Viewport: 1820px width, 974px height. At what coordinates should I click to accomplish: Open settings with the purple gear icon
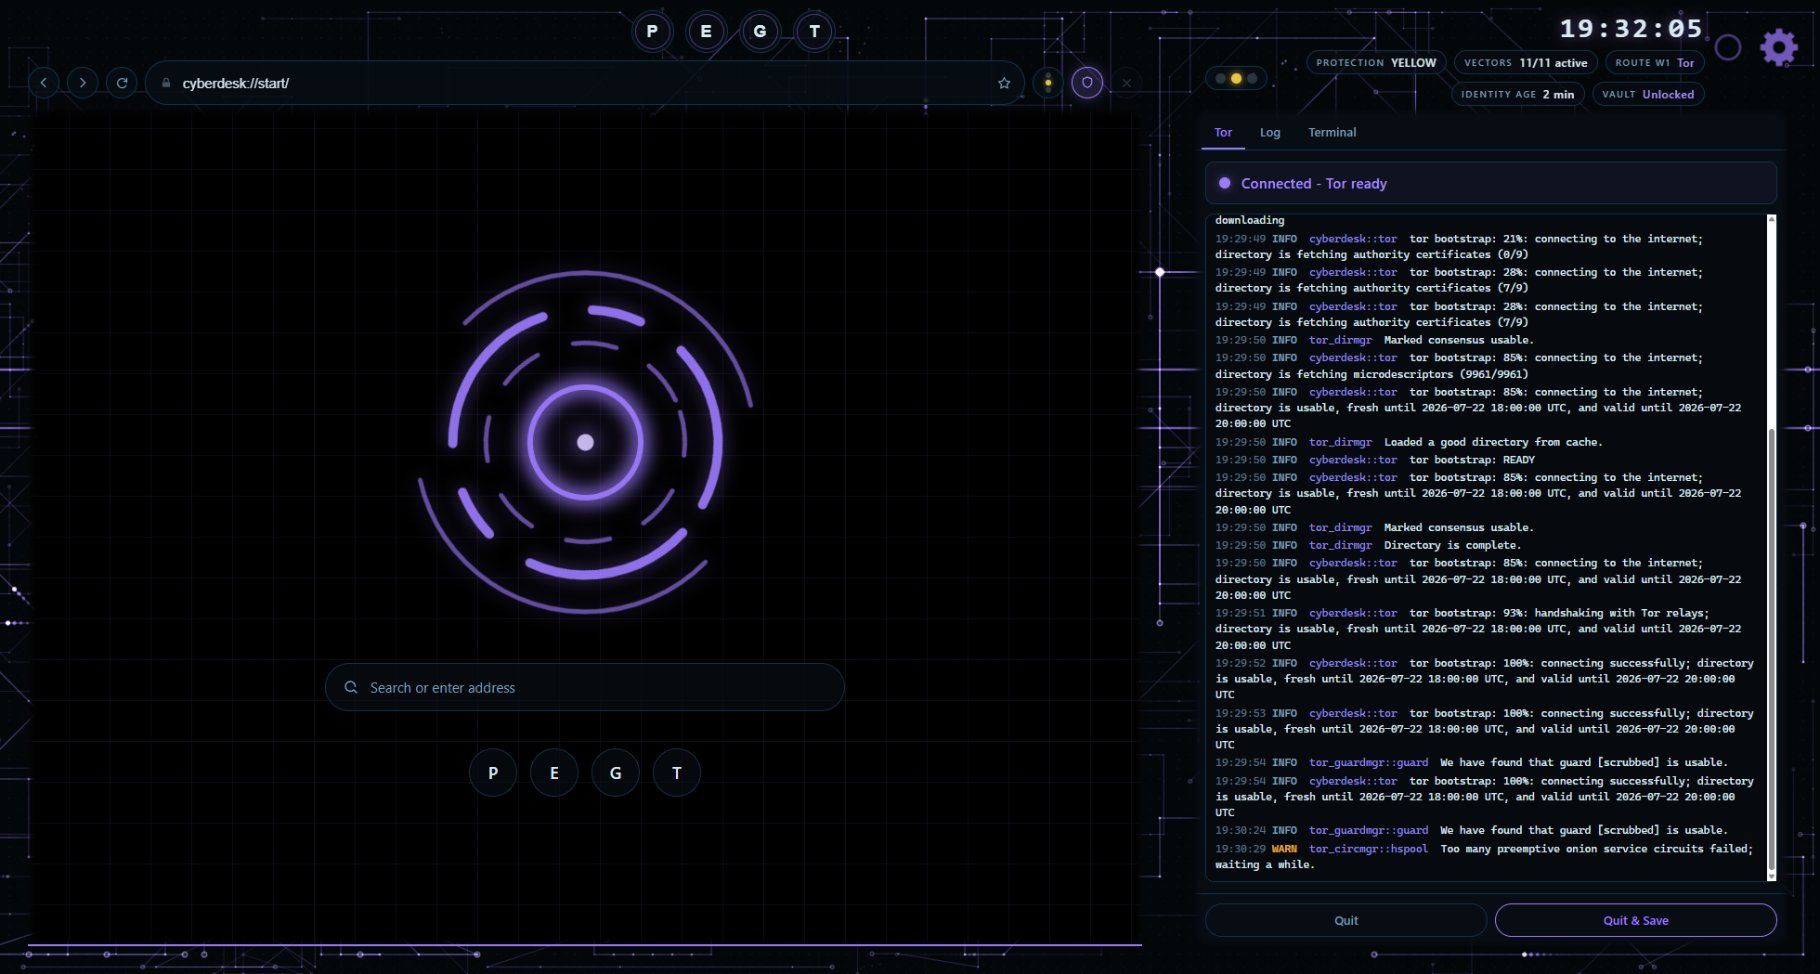1779,47
